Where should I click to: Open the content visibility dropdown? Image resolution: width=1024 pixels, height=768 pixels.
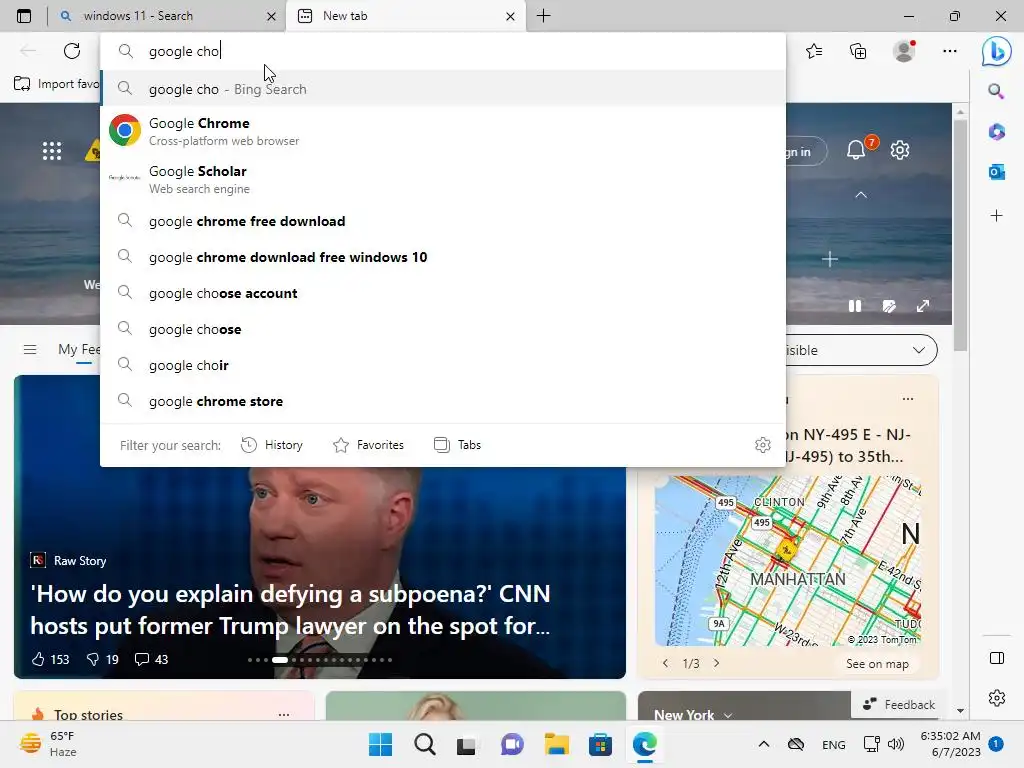pos(861,350)
